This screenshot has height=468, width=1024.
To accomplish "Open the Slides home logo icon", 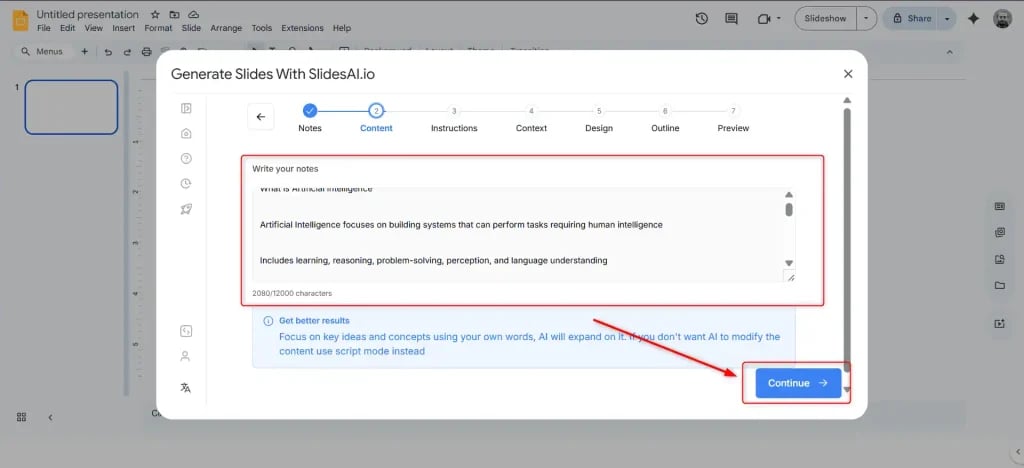I will coord(20,20).
